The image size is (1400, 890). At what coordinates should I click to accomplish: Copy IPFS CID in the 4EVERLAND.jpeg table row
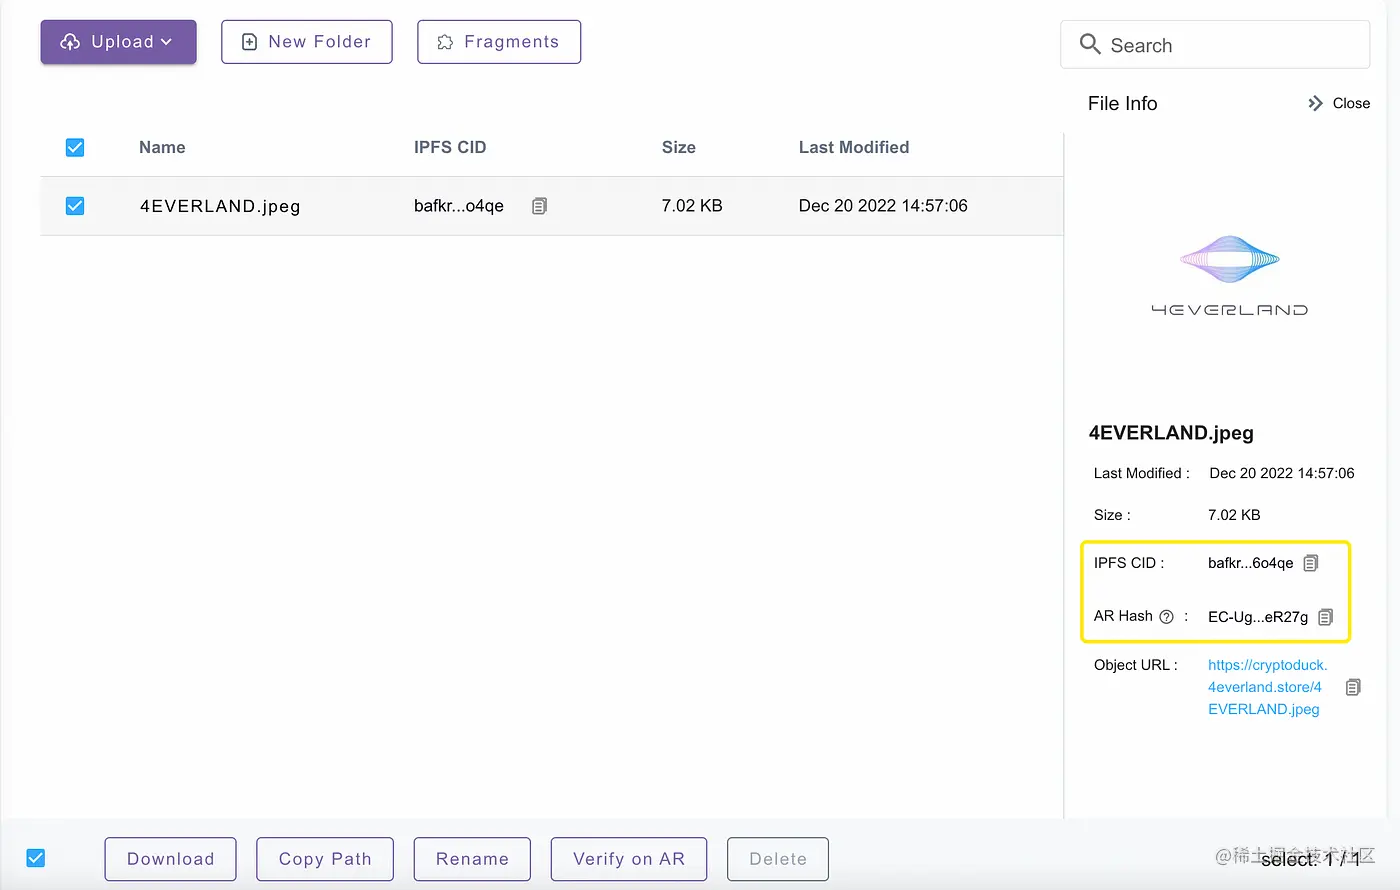[539, 206]
